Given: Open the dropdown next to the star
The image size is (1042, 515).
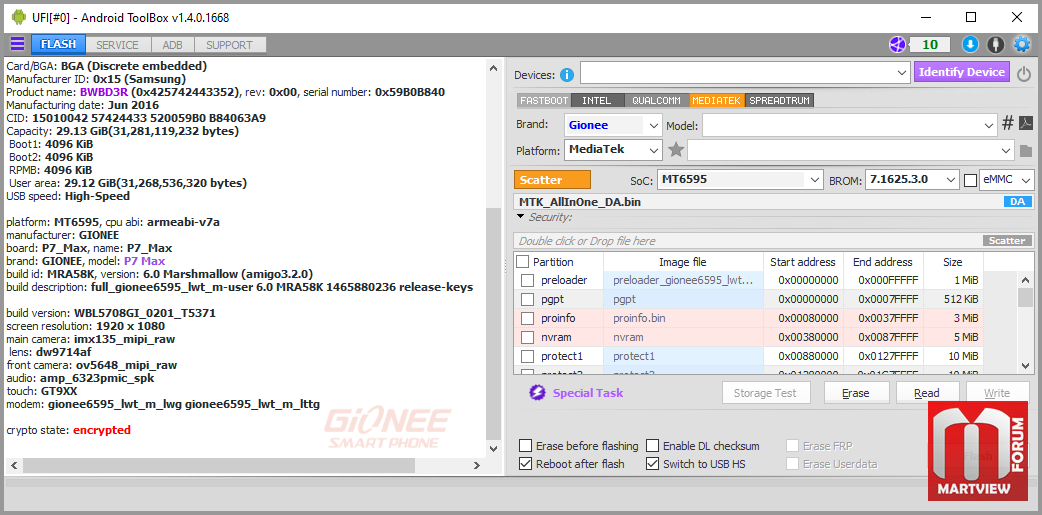Looking at the screenshot, I should coord(851,150).
